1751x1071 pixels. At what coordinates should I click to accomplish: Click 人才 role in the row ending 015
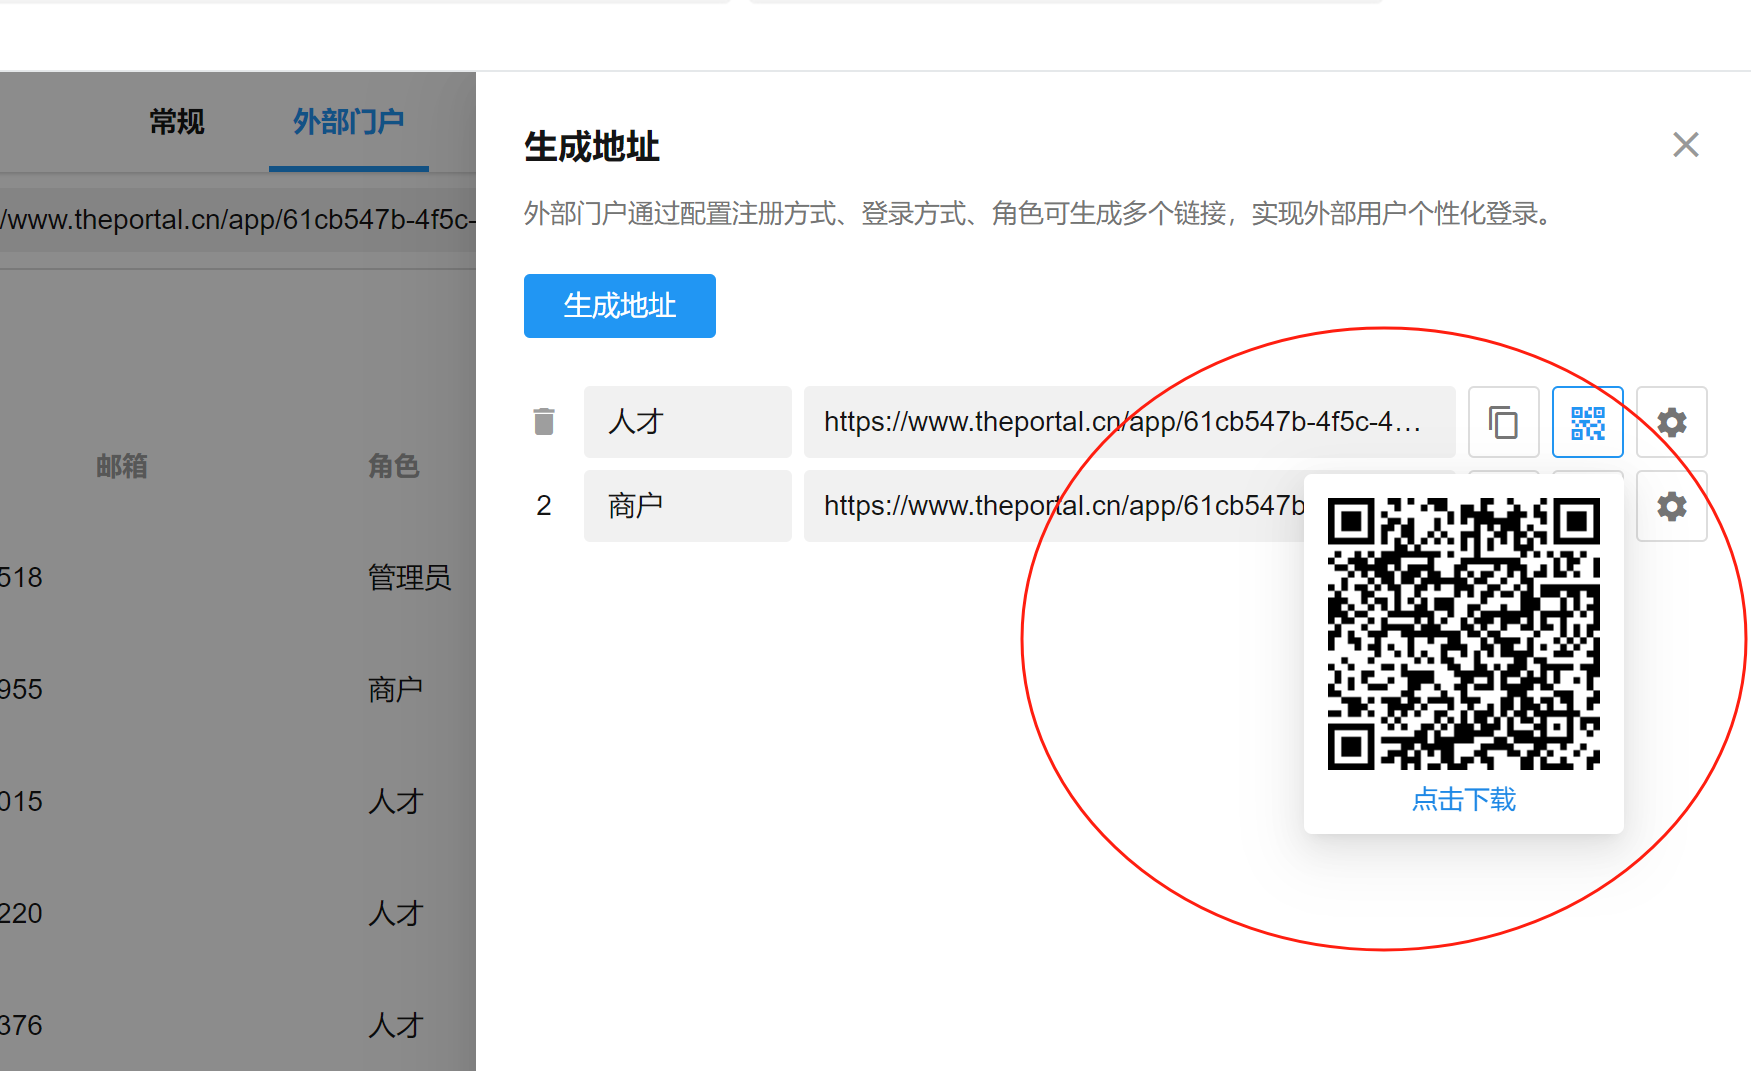[x=396, y=802]
